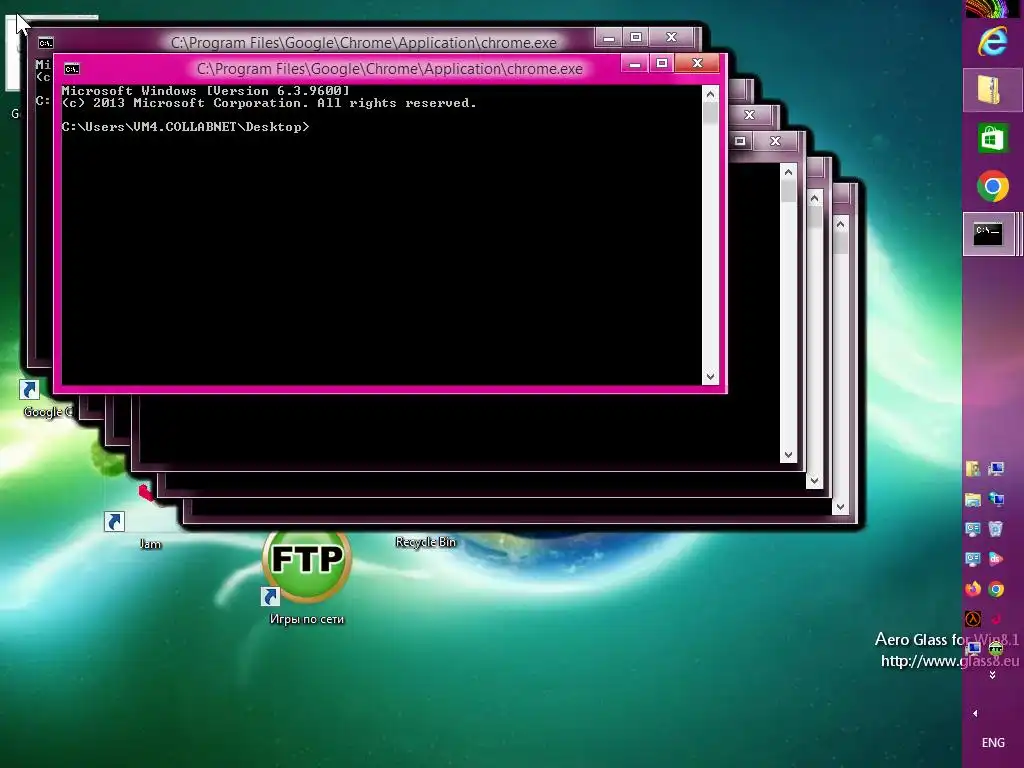The width and height of the screenshot is (1024, 768).
Task: Click the File Explorer folder tray icon
Action: (x=973, y=499)
